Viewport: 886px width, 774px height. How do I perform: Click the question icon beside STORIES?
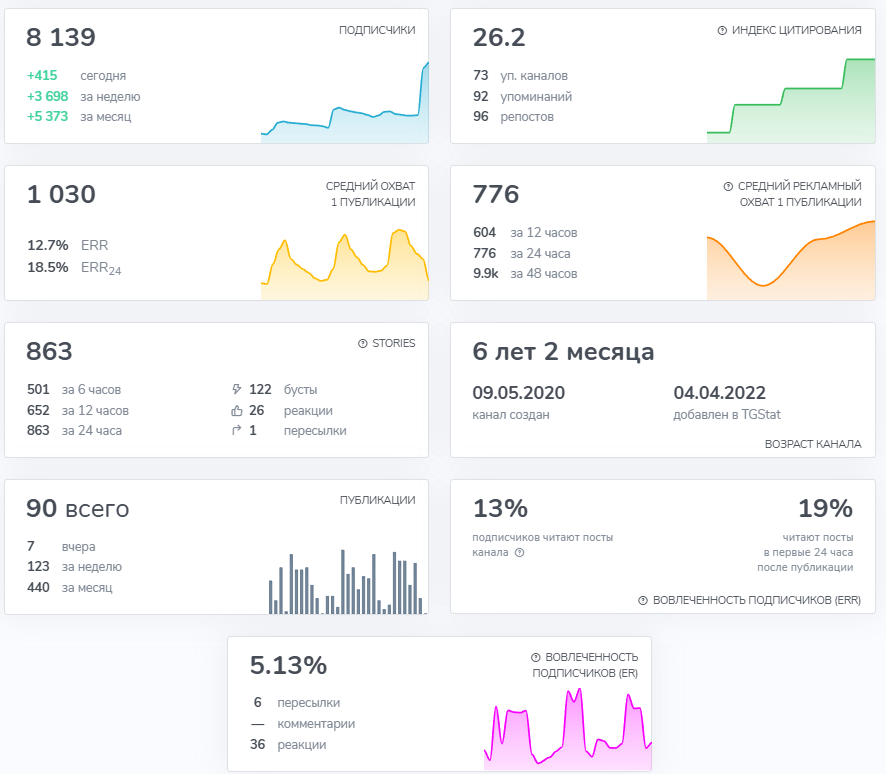coord(363,343)
